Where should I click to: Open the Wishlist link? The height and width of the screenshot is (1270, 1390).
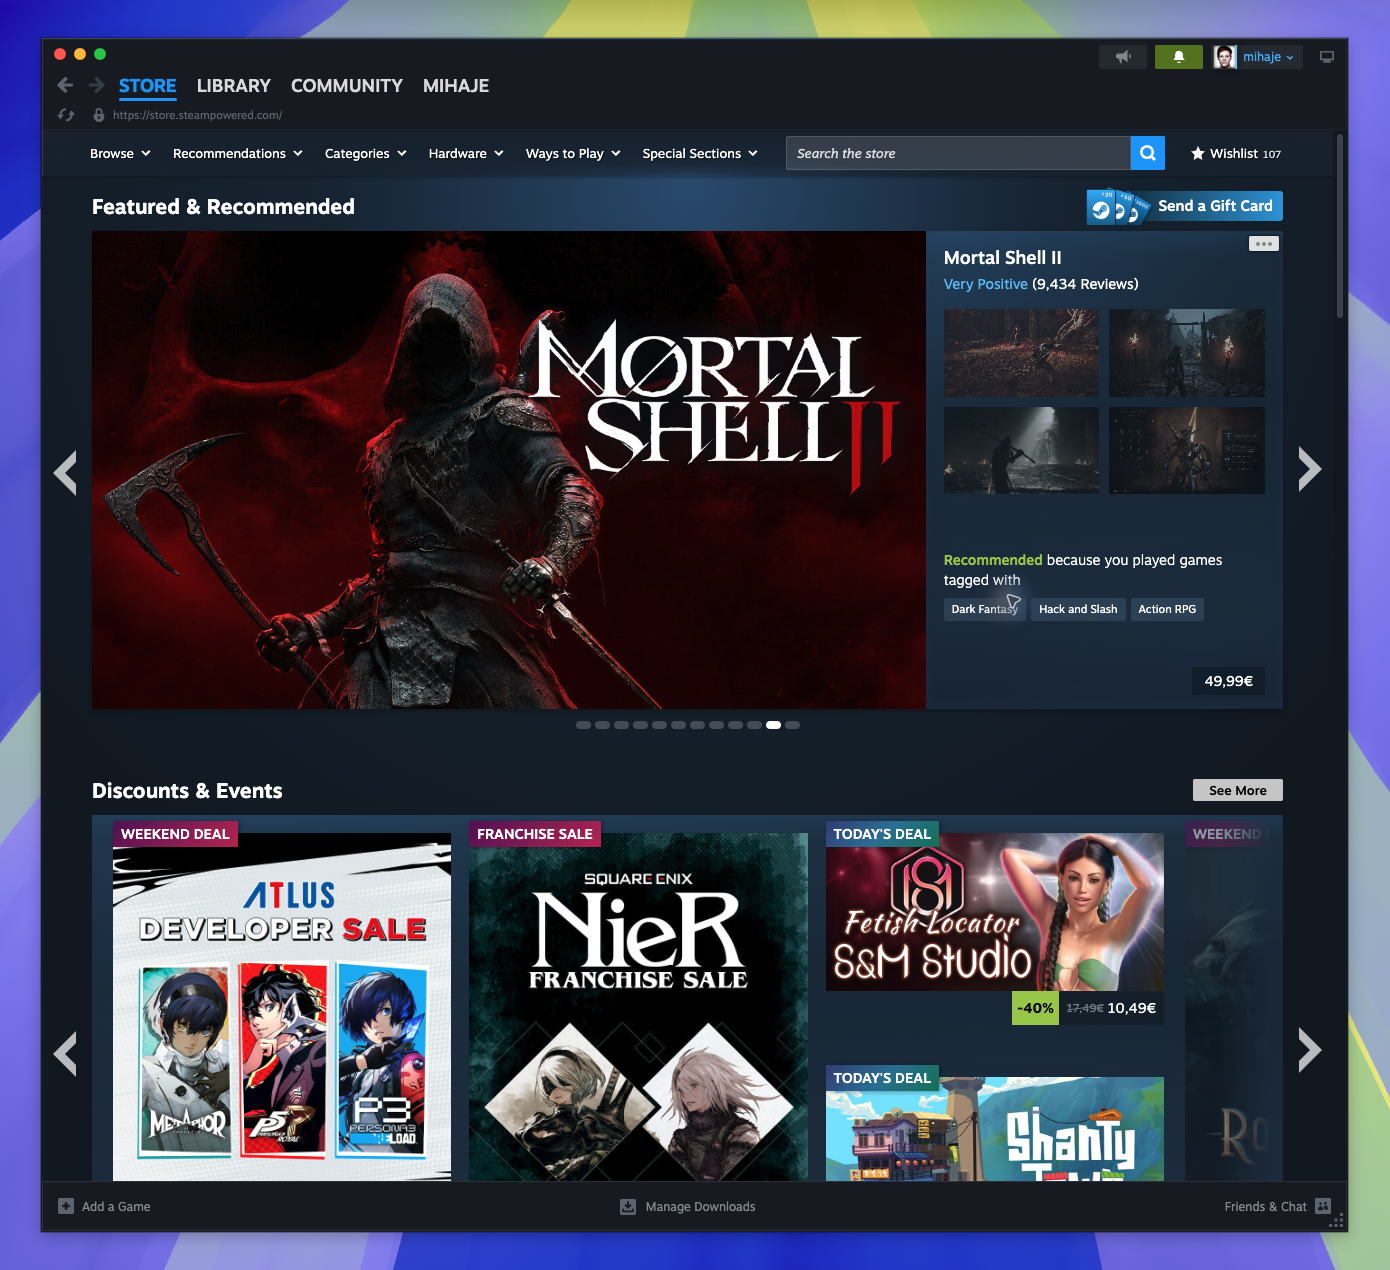point(1236,153)
